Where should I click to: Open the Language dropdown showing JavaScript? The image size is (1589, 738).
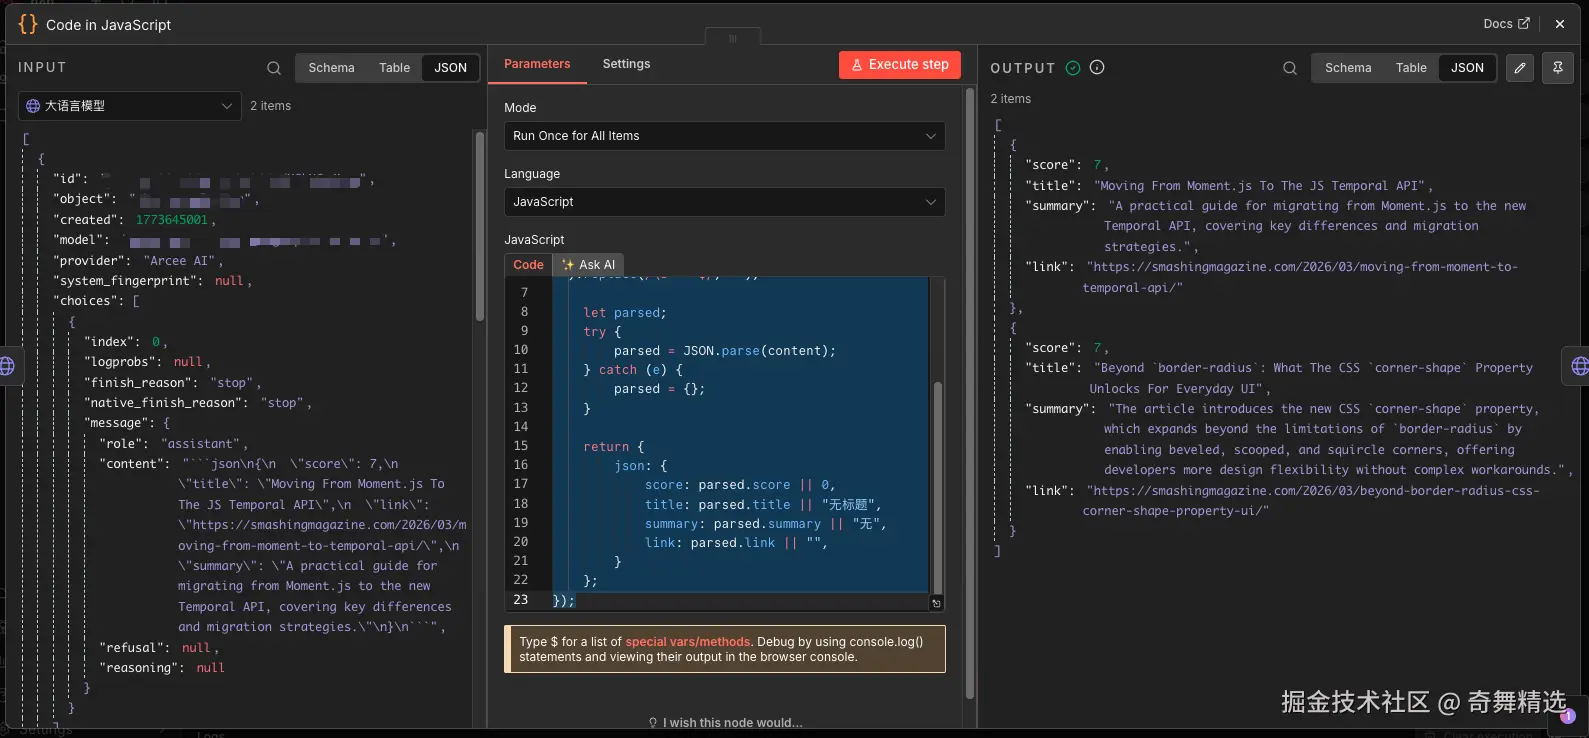[x=724, y=202]
